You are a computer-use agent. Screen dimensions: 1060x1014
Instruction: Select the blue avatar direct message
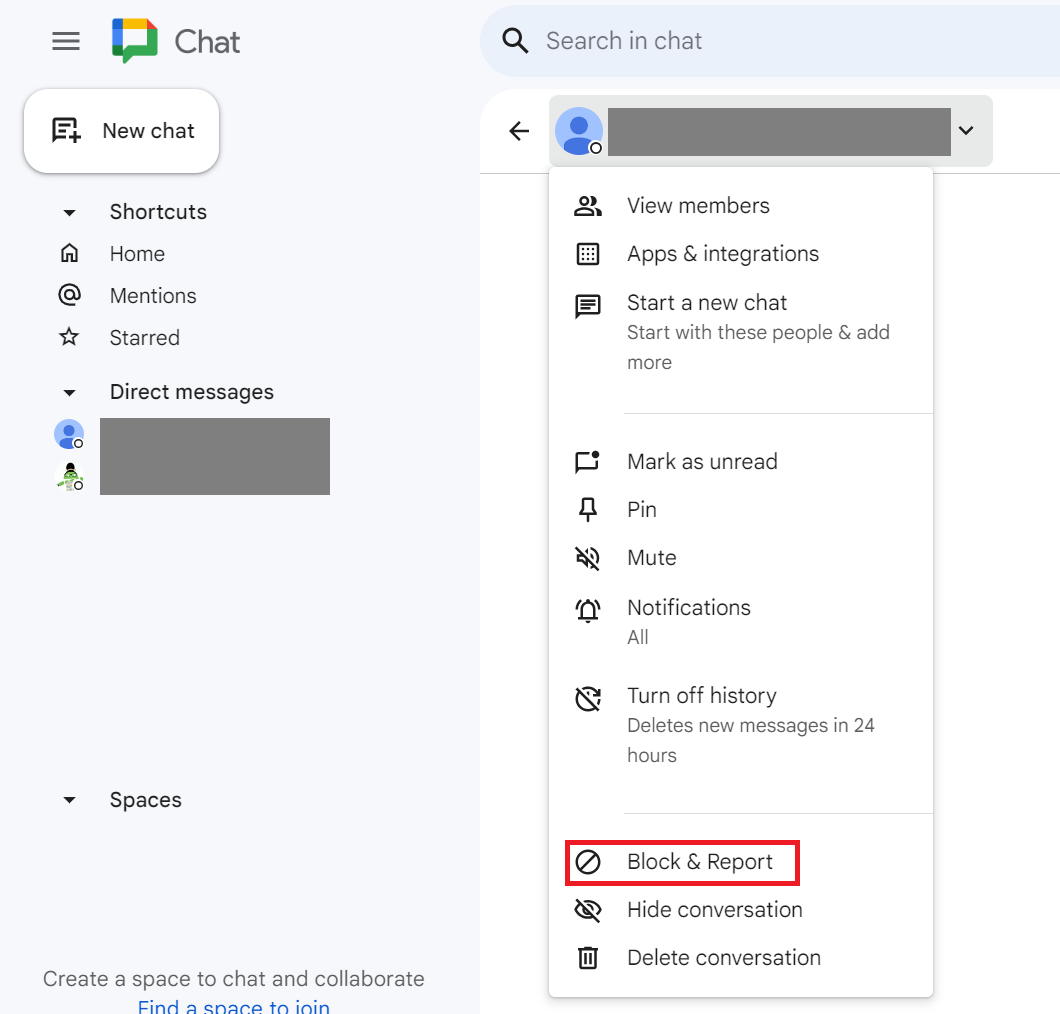[x=69, y=434]
